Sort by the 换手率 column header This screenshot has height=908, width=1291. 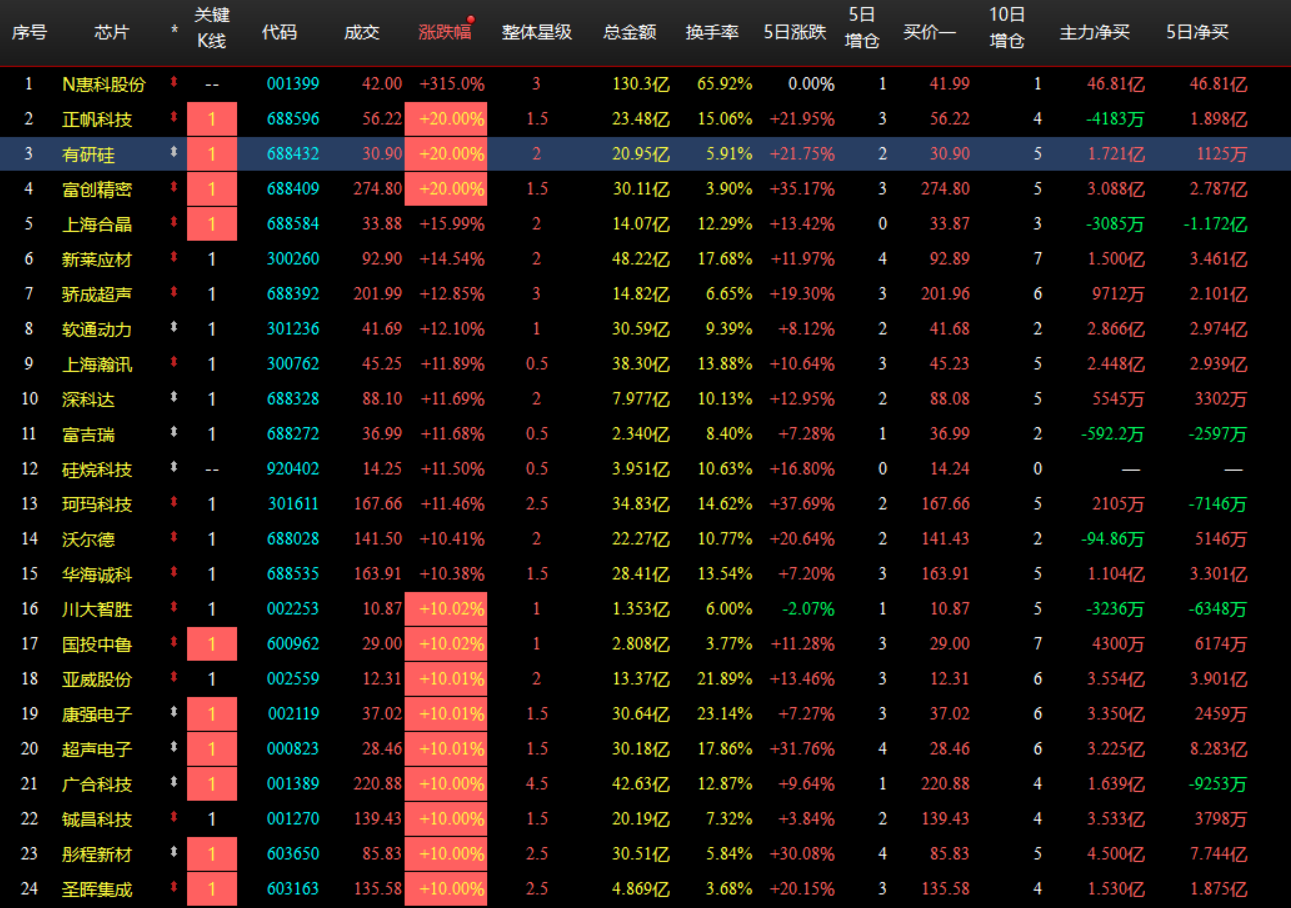point(712,32)
